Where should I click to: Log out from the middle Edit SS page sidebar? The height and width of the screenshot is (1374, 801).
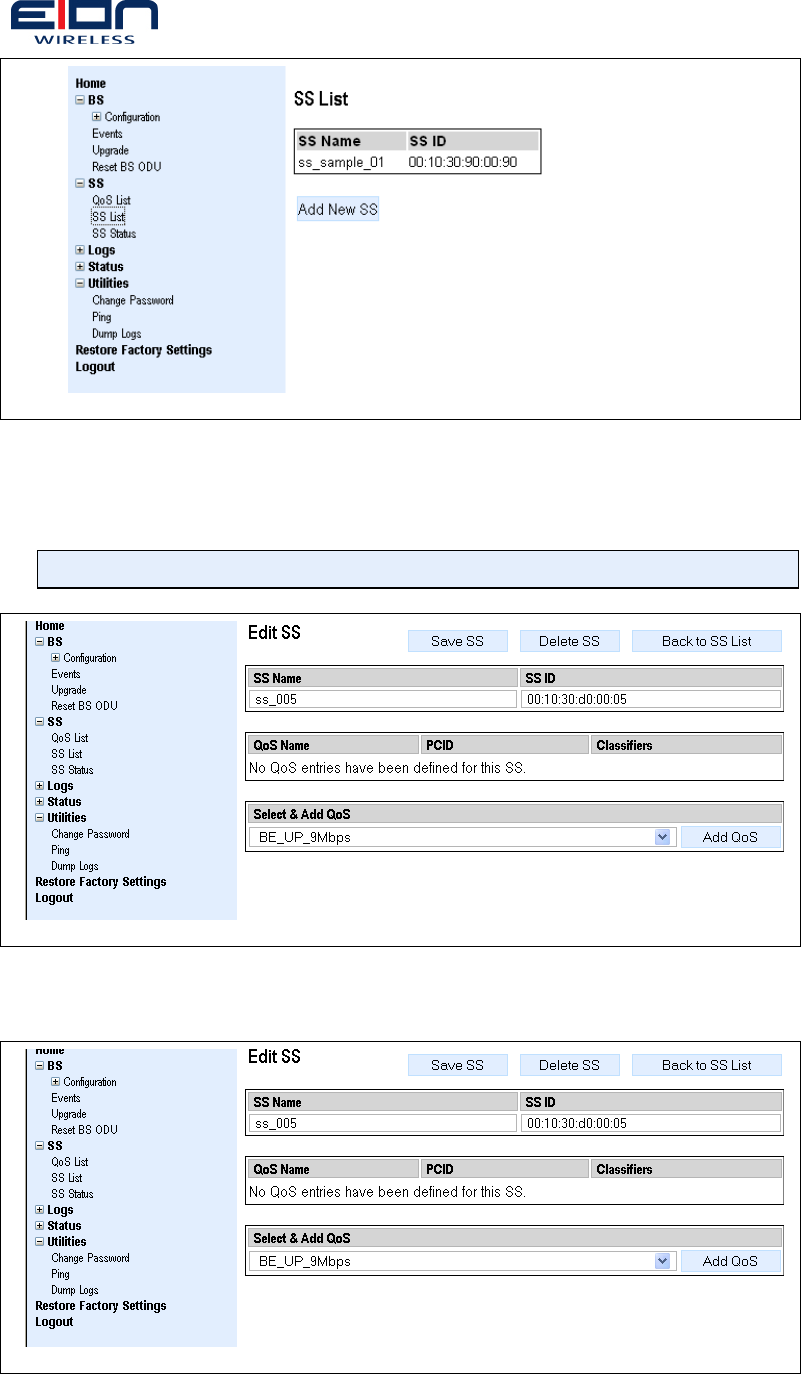click(x=54, y=898)
